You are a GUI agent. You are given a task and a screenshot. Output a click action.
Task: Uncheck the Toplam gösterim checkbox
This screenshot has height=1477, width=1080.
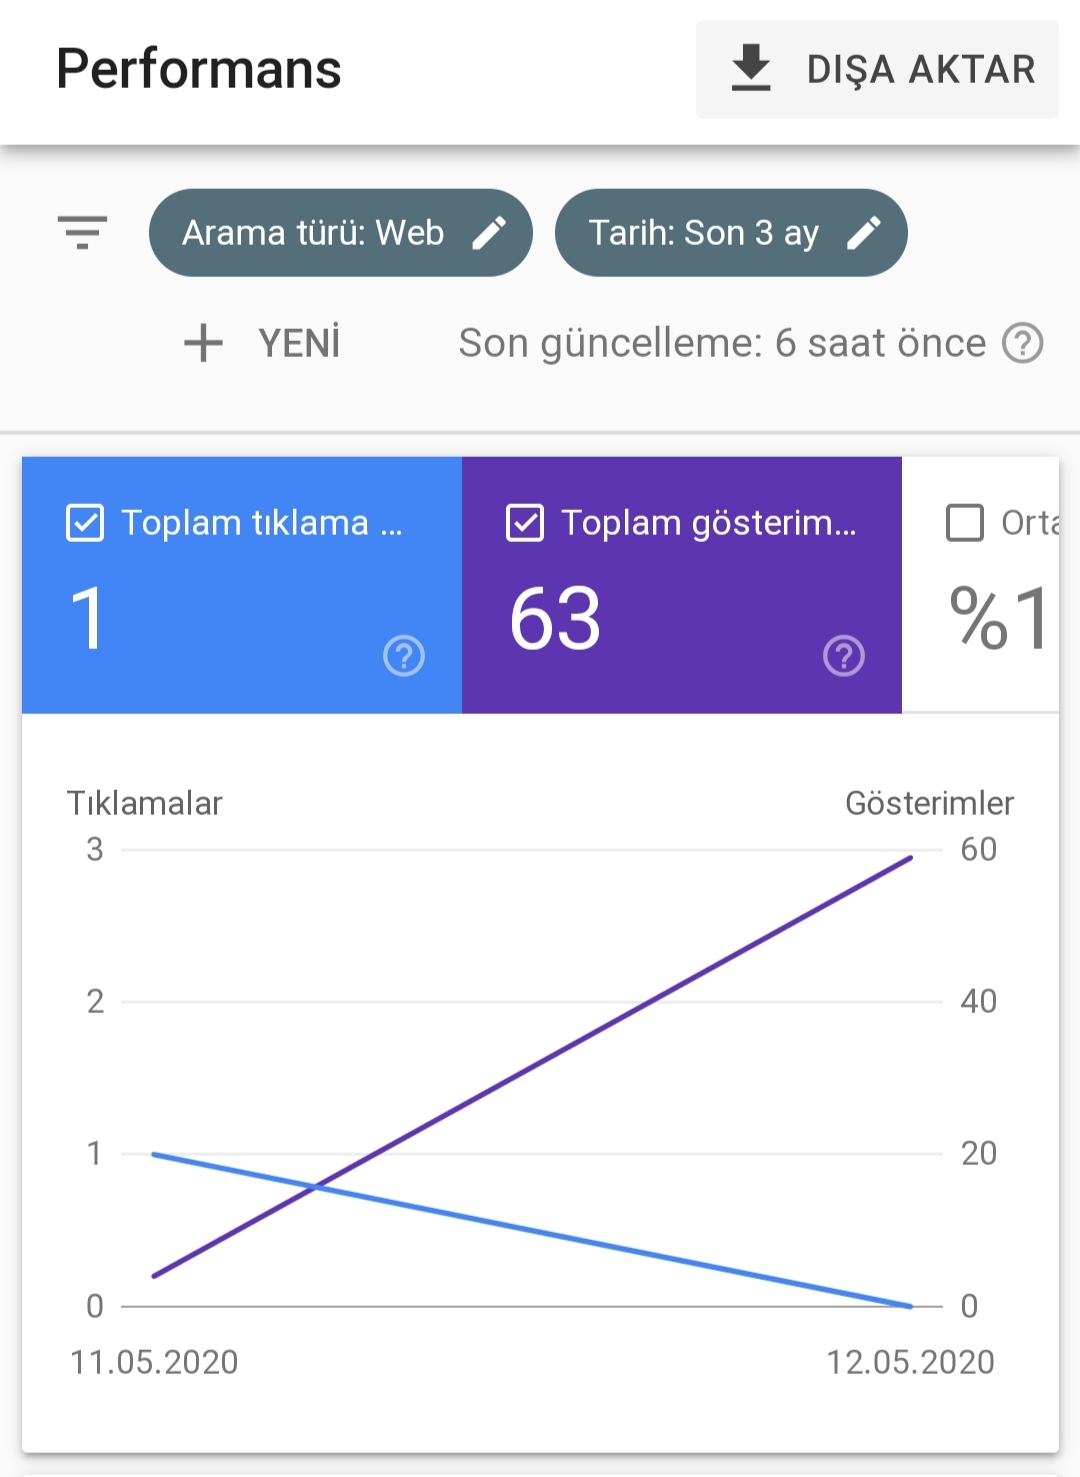[x=525, y=522]
